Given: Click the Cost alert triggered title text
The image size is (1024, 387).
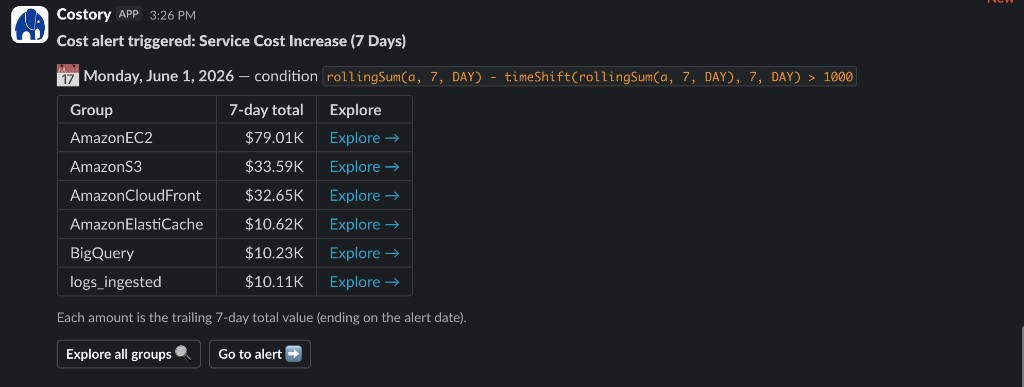Looking at the screenshot, I should [231, 41].
